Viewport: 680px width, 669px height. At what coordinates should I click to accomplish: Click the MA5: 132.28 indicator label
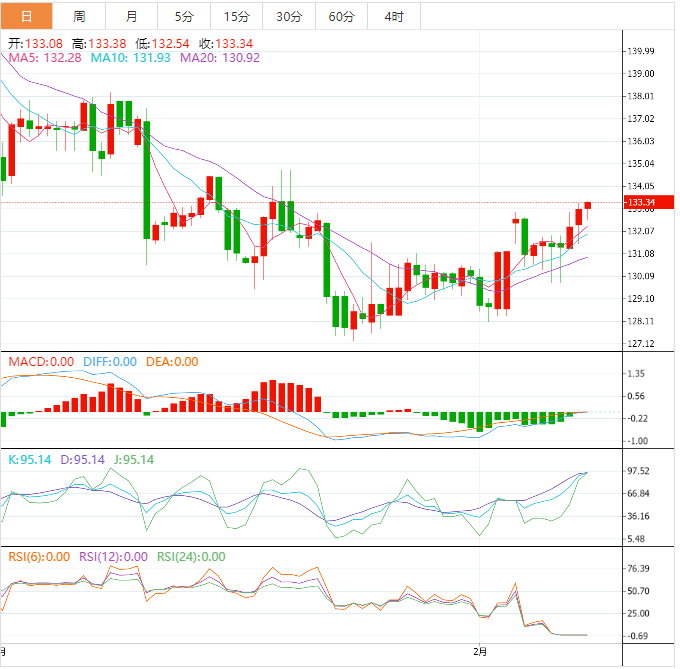(x=45, y=58)
